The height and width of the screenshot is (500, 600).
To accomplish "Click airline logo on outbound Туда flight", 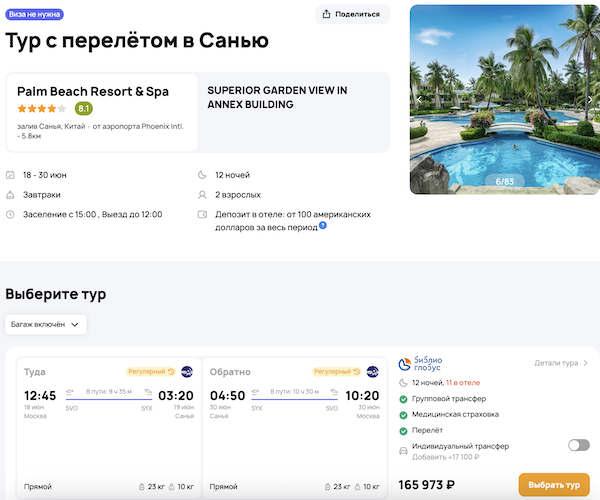I will coord(188,371).
